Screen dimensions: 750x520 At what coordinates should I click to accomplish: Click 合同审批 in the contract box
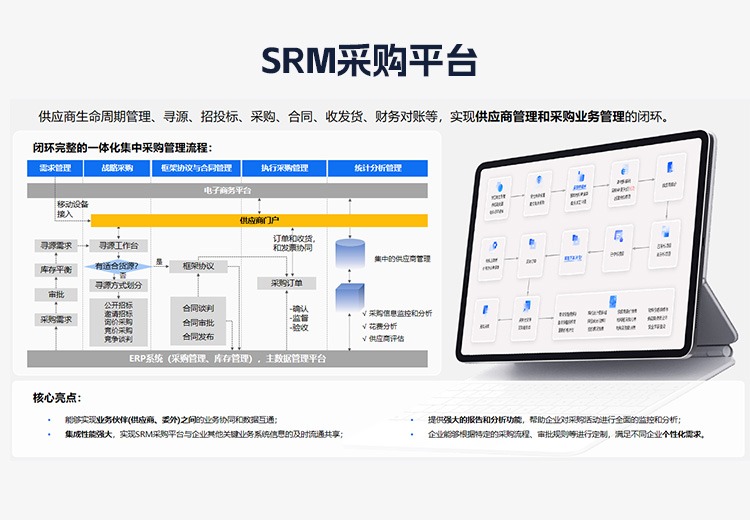tap(199, 323)
